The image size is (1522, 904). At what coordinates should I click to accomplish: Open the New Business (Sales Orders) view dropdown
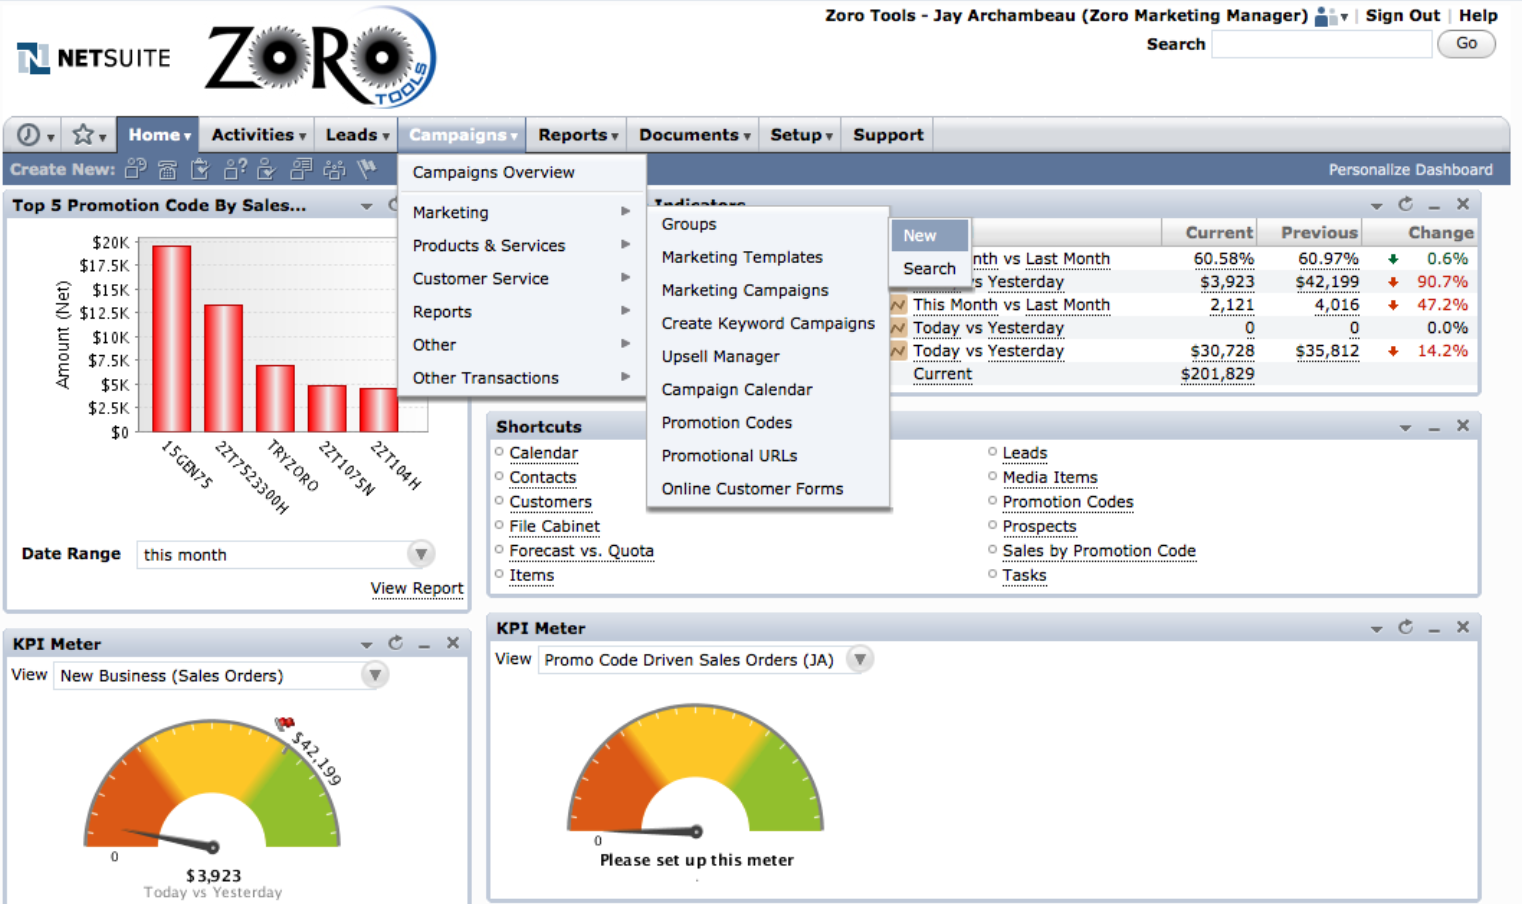(375, 675)
